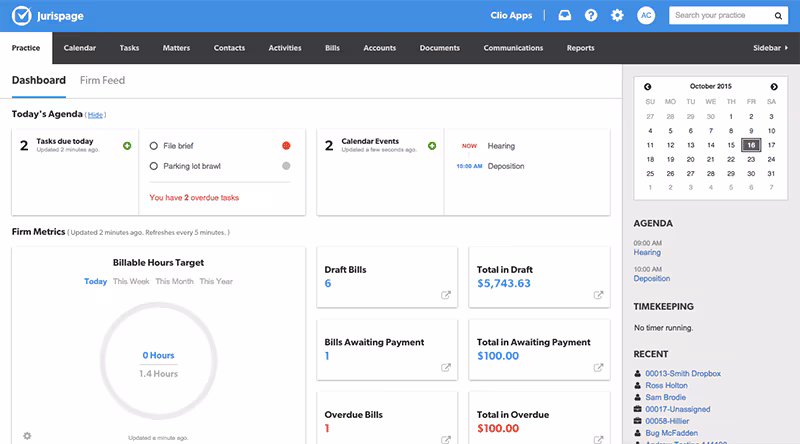
Task: Add a calendar event with green plus
Action: [432, 146]
